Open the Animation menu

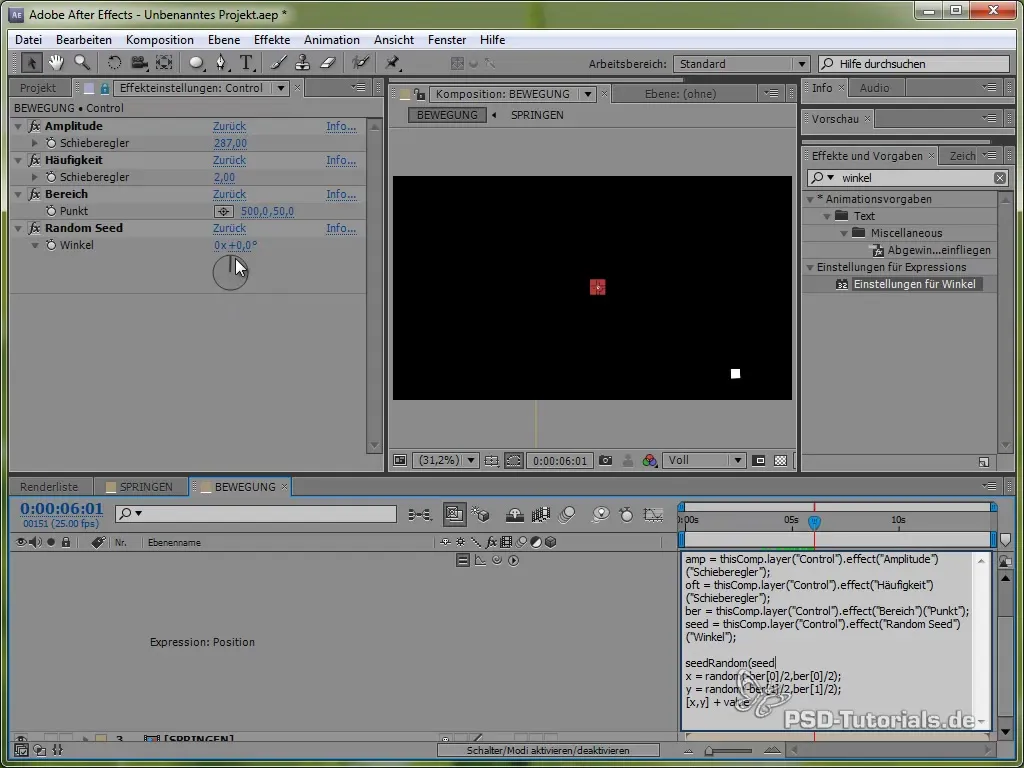[332, 40]
